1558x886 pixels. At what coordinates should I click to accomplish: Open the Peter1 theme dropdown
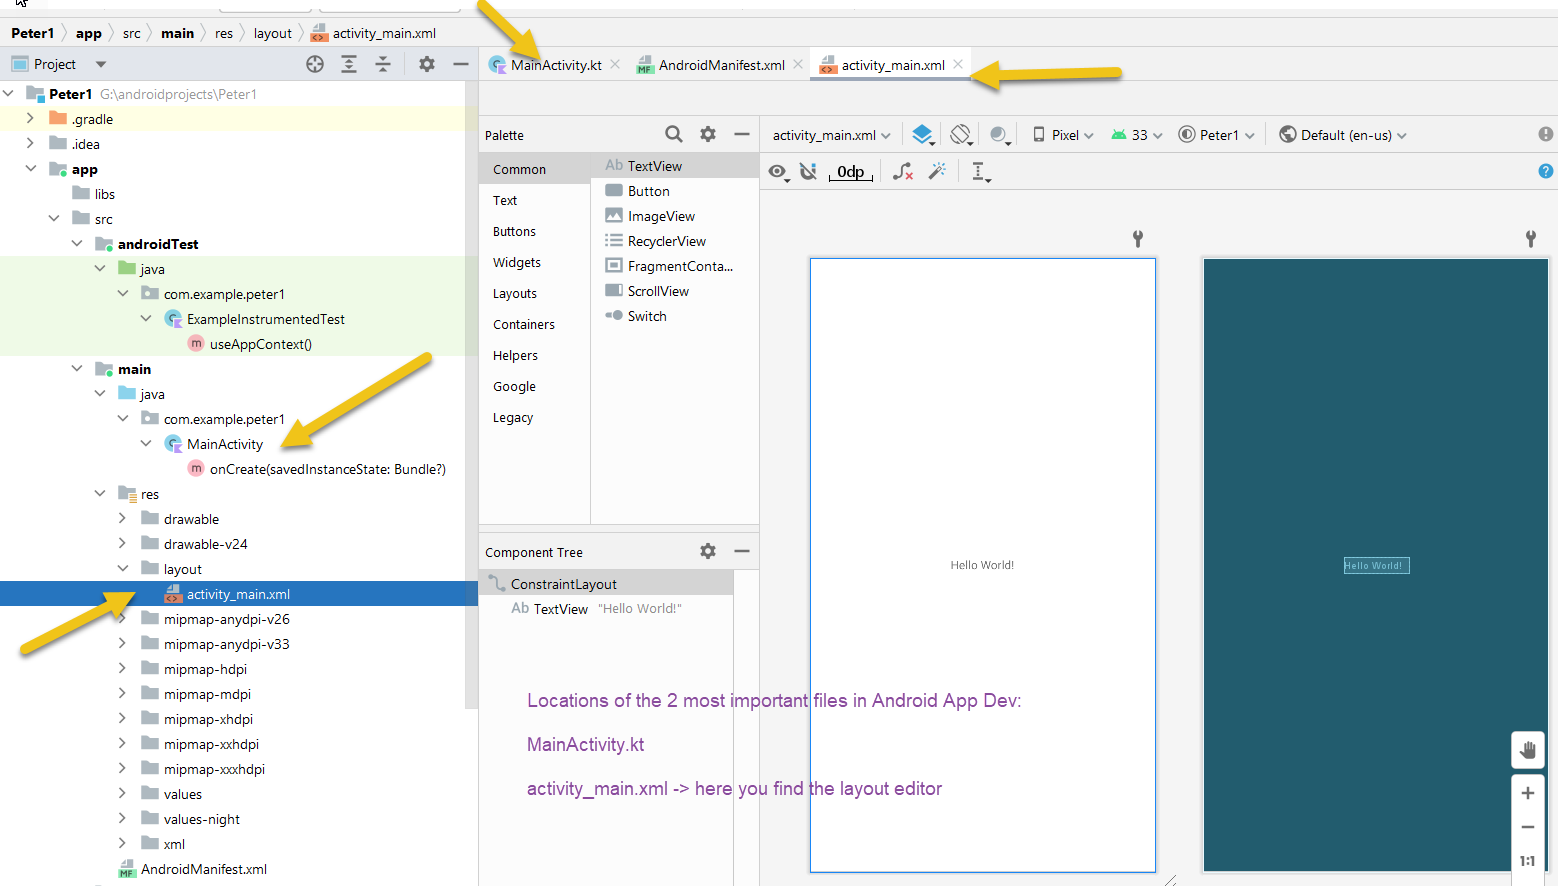point(1216,135)
